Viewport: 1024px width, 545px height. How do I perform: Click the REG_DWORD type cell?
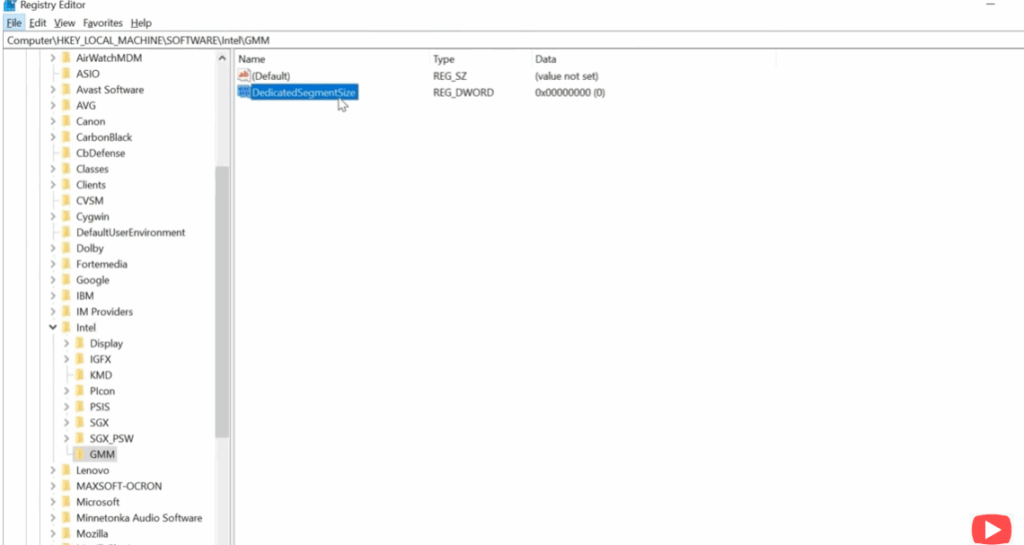[464, 93]
